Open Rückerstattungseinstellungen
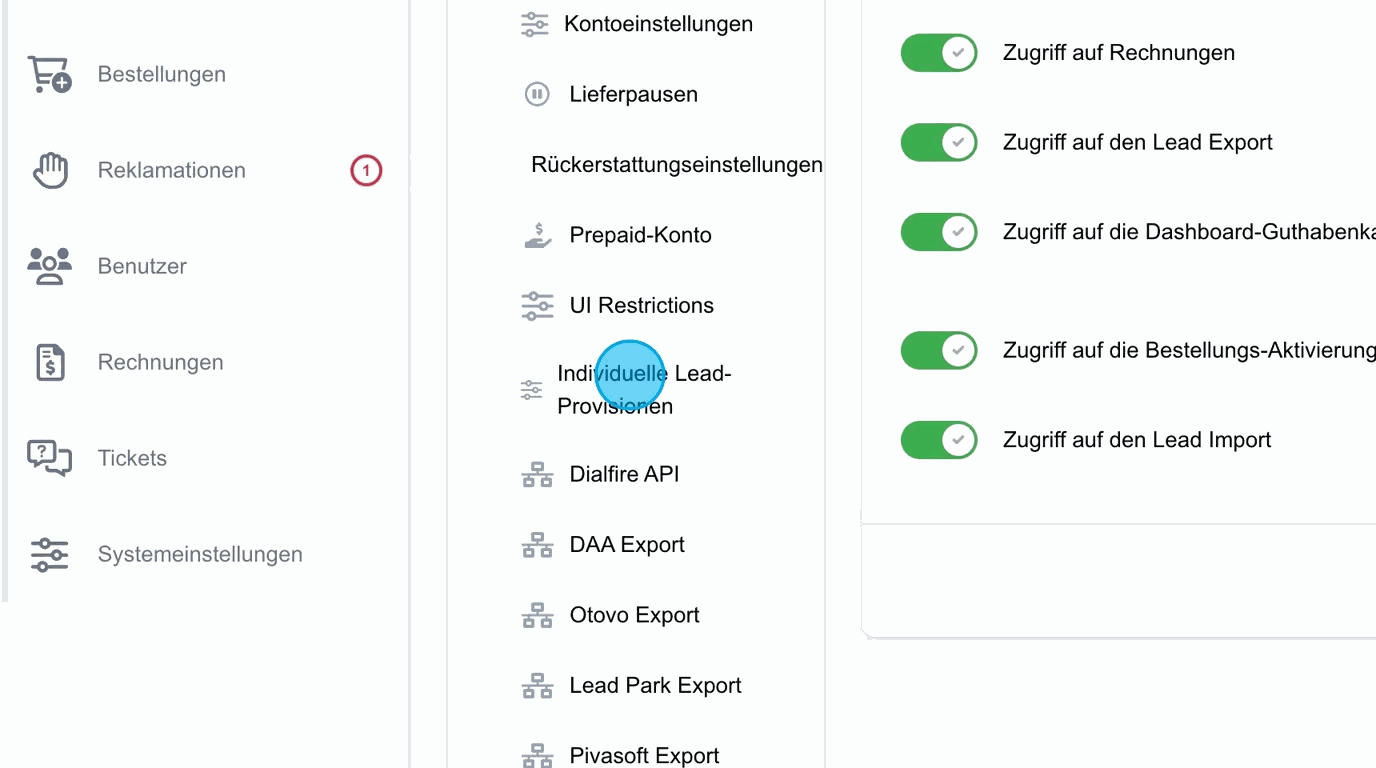This screenshot has height=768, width=1376. pos(677,165)
